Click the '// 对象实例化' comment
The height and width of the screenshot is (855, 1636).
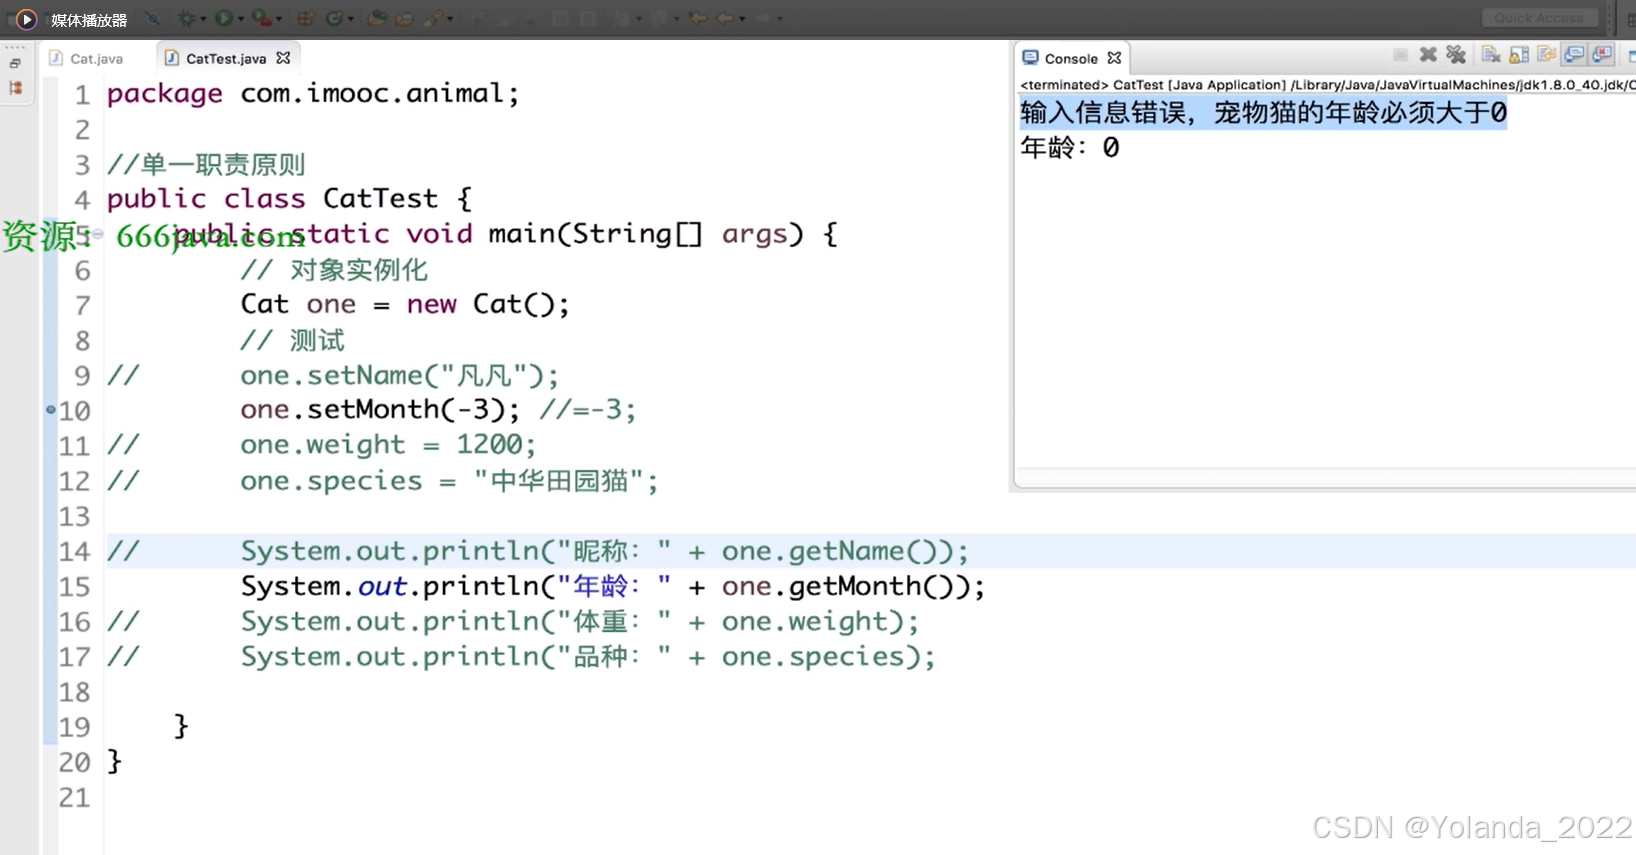click(334, 270)
